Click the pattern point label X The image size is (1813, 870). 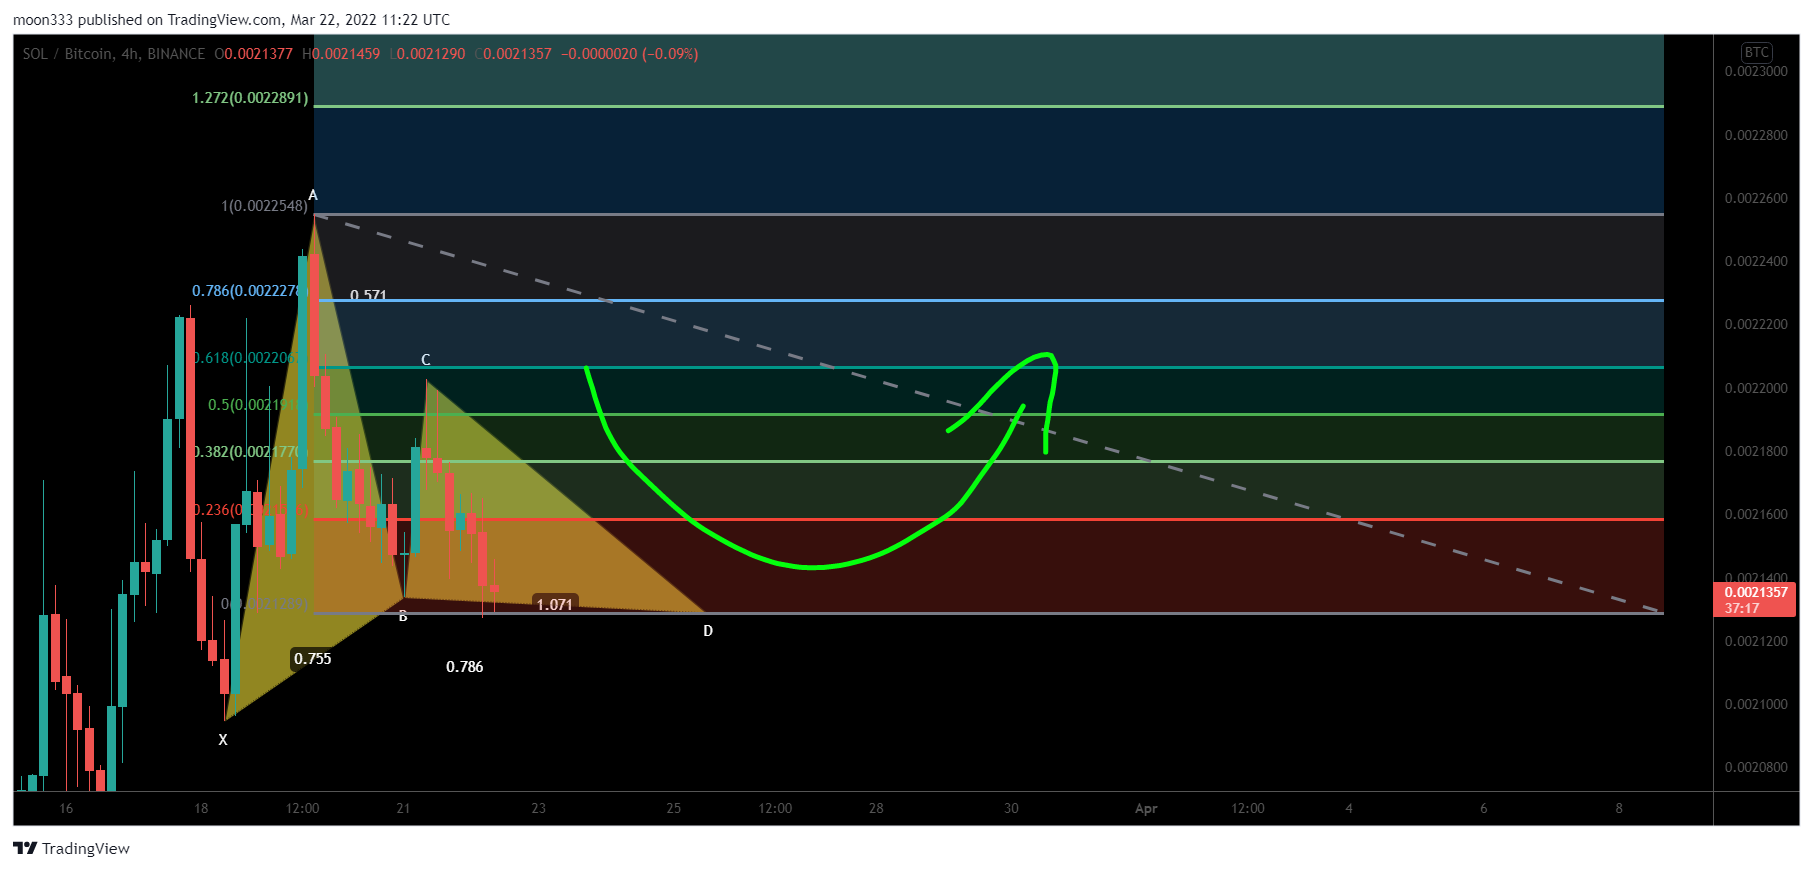pyautogui.click(x=223, y=740)
